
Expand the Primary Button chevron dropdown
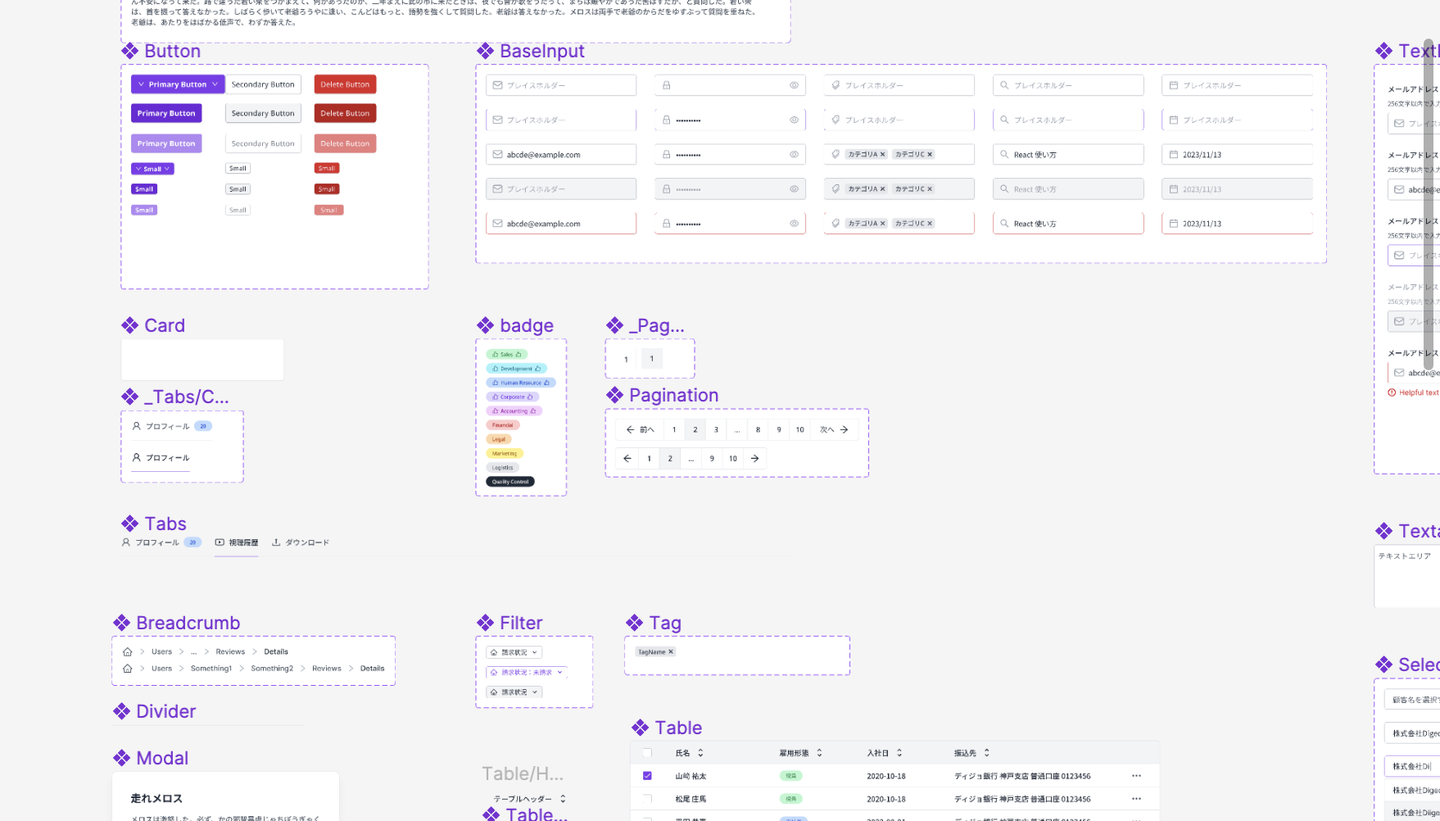pyautogui.click(x=215, y=84)
